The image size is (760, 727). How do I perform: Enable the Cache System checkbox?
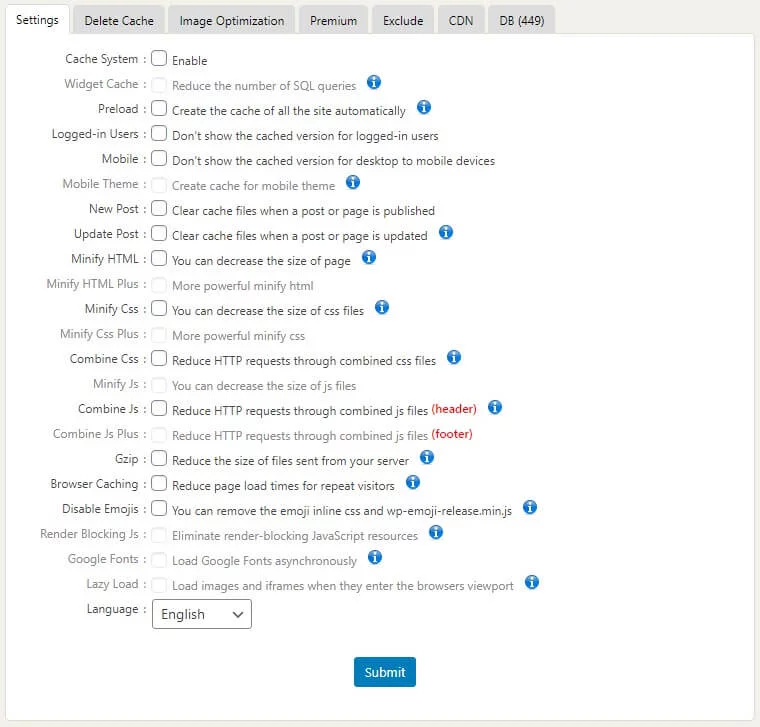tap(159, 59)
